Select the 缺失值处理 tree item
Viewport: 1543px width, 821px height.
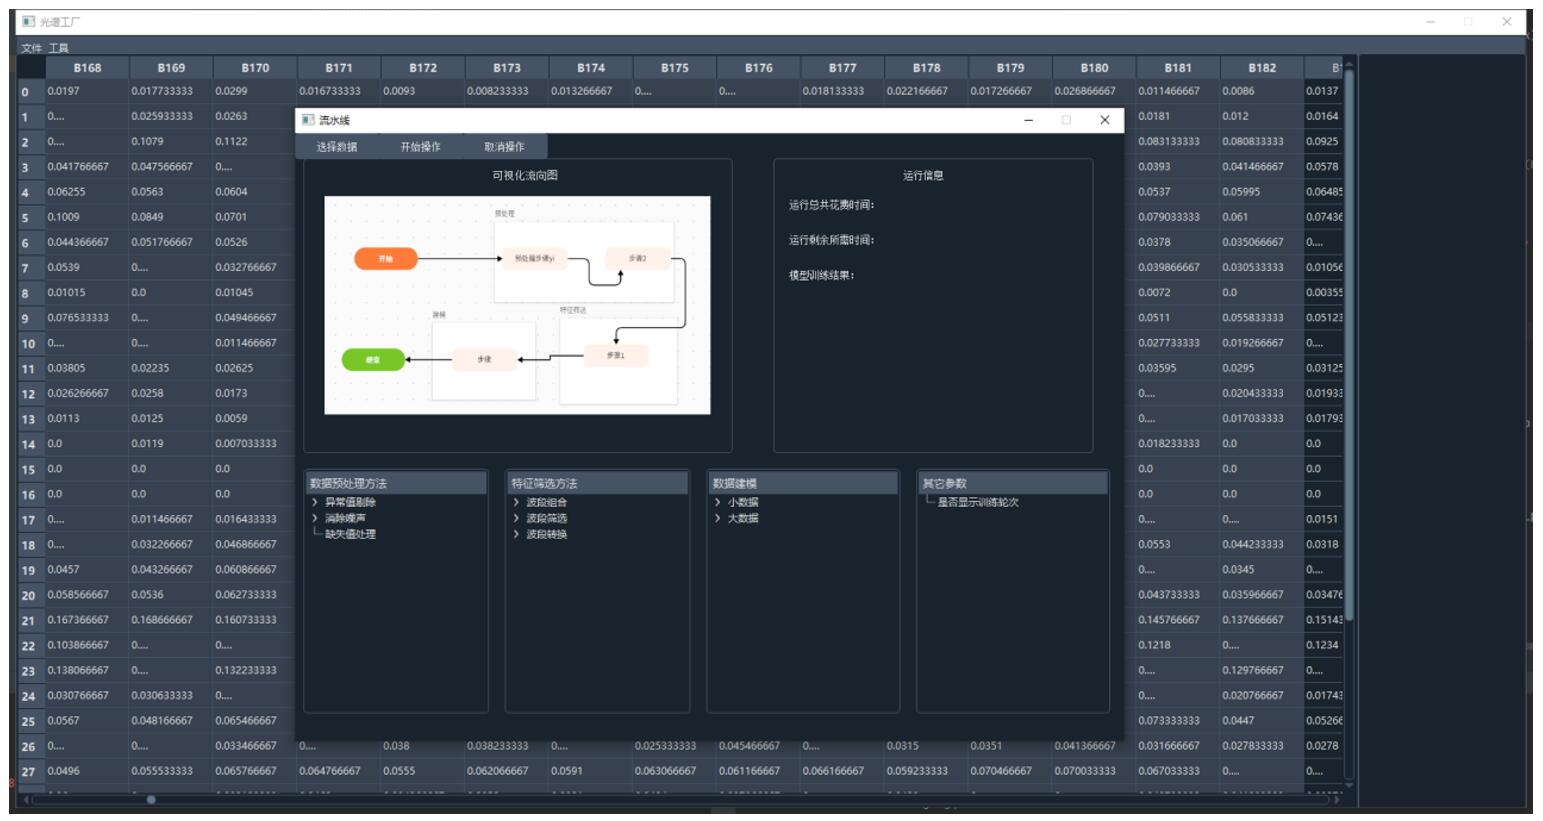click(350, 534)
